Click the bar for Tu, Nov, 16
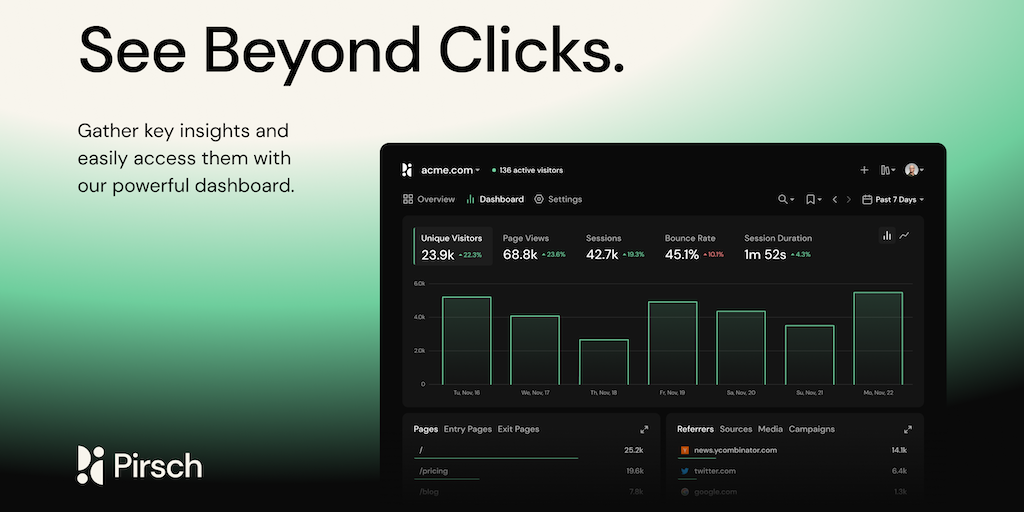The width and height of the screenshot is (1024, 512). click(466, 340)
